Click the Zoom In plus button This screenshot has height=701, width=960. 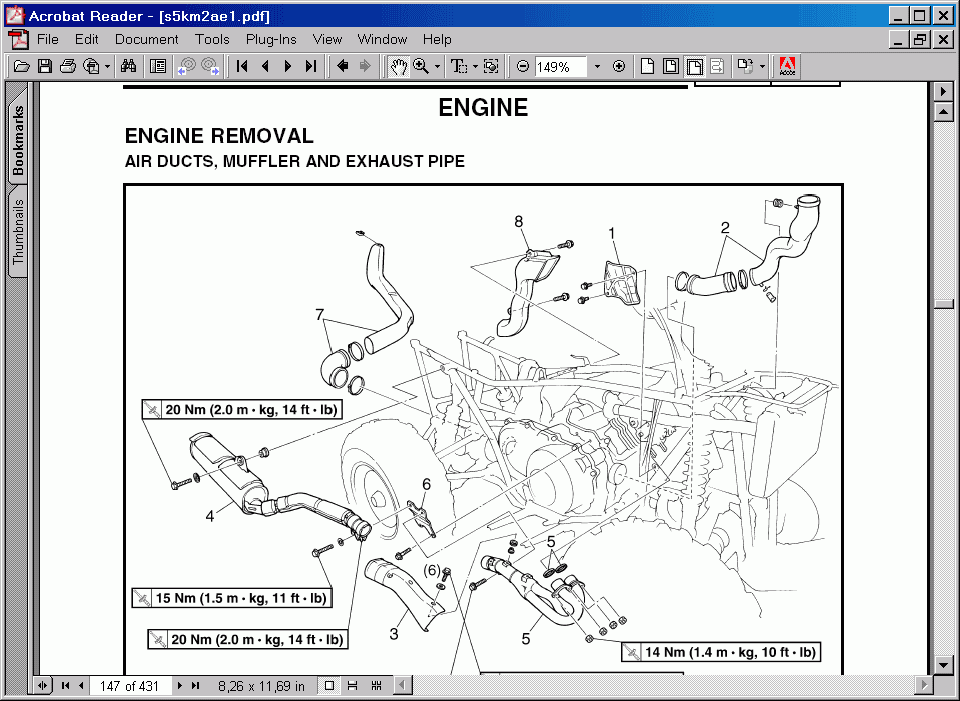(619, 66)
